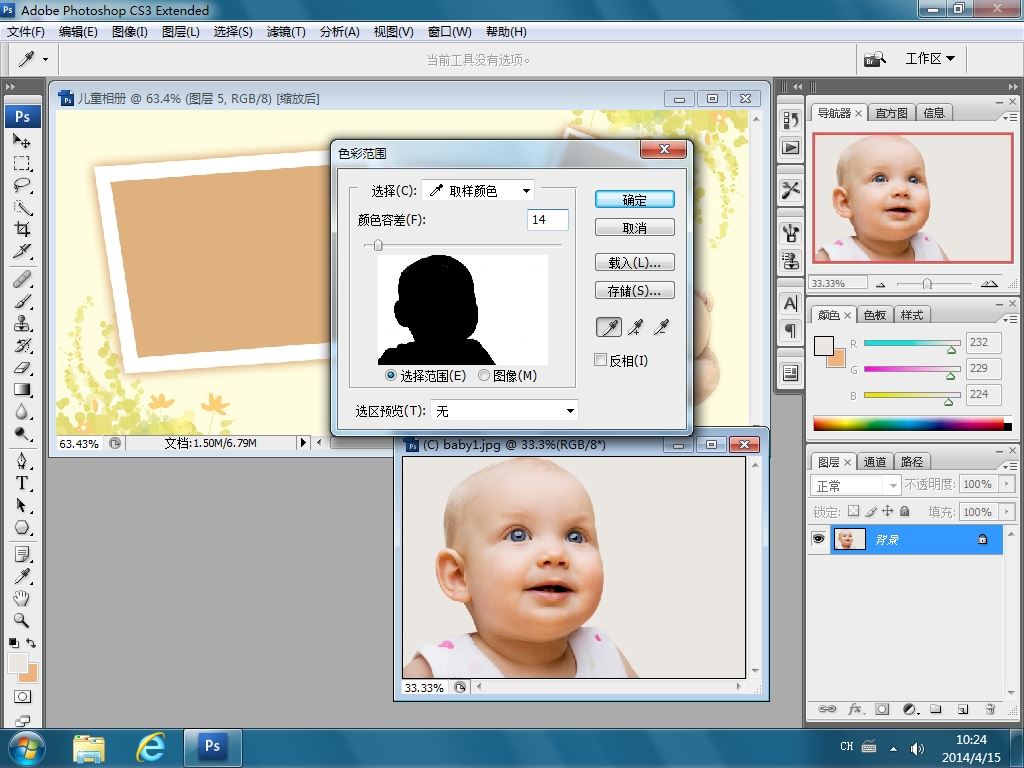
Task: Hide the 背景 layer visibility eye
Action: (x=818, y=539)
